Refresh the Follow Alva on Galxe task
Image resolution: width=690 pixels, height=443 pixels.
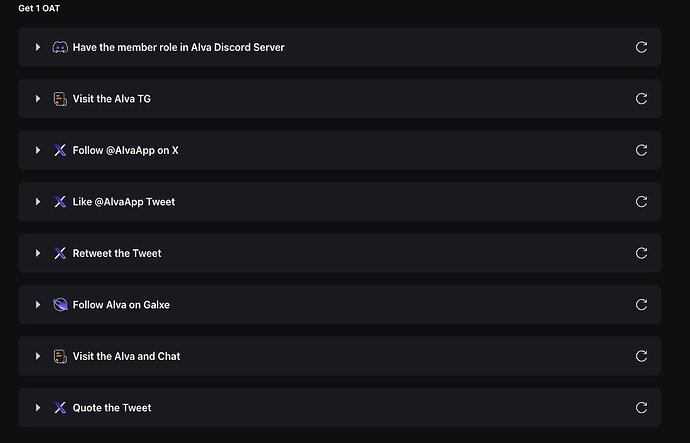641,304
